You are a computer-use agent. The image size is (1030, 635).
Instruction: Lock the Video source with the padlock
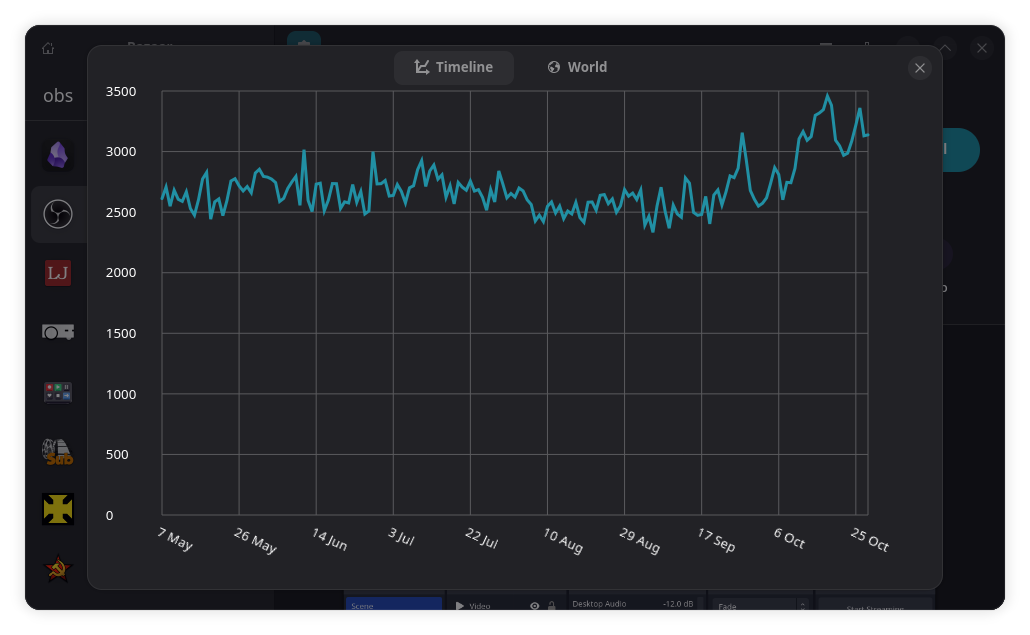tap(551, 605)
